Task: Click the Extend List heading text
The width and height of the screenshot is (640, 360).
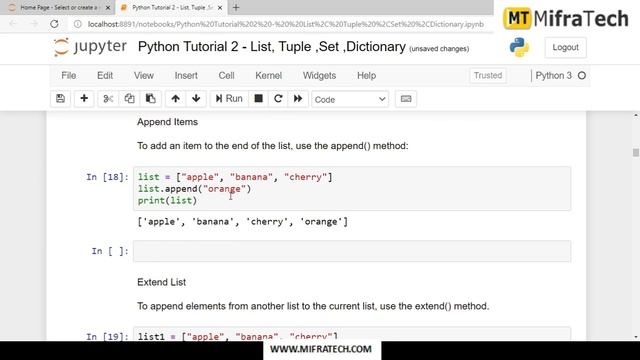Action: (161, 282)
